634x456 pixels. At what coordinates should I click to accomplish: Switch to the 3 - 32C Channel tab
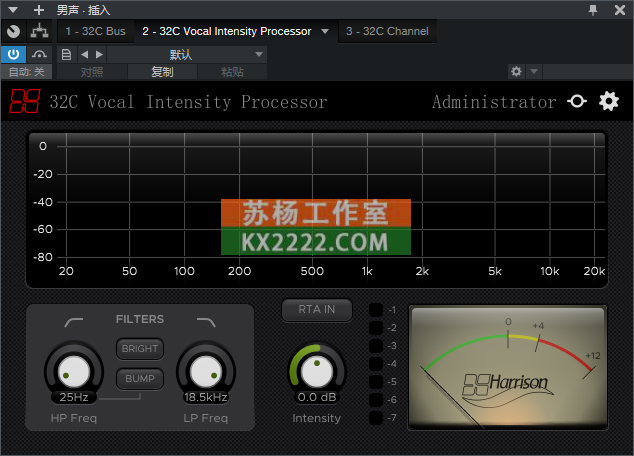(387, 31)
